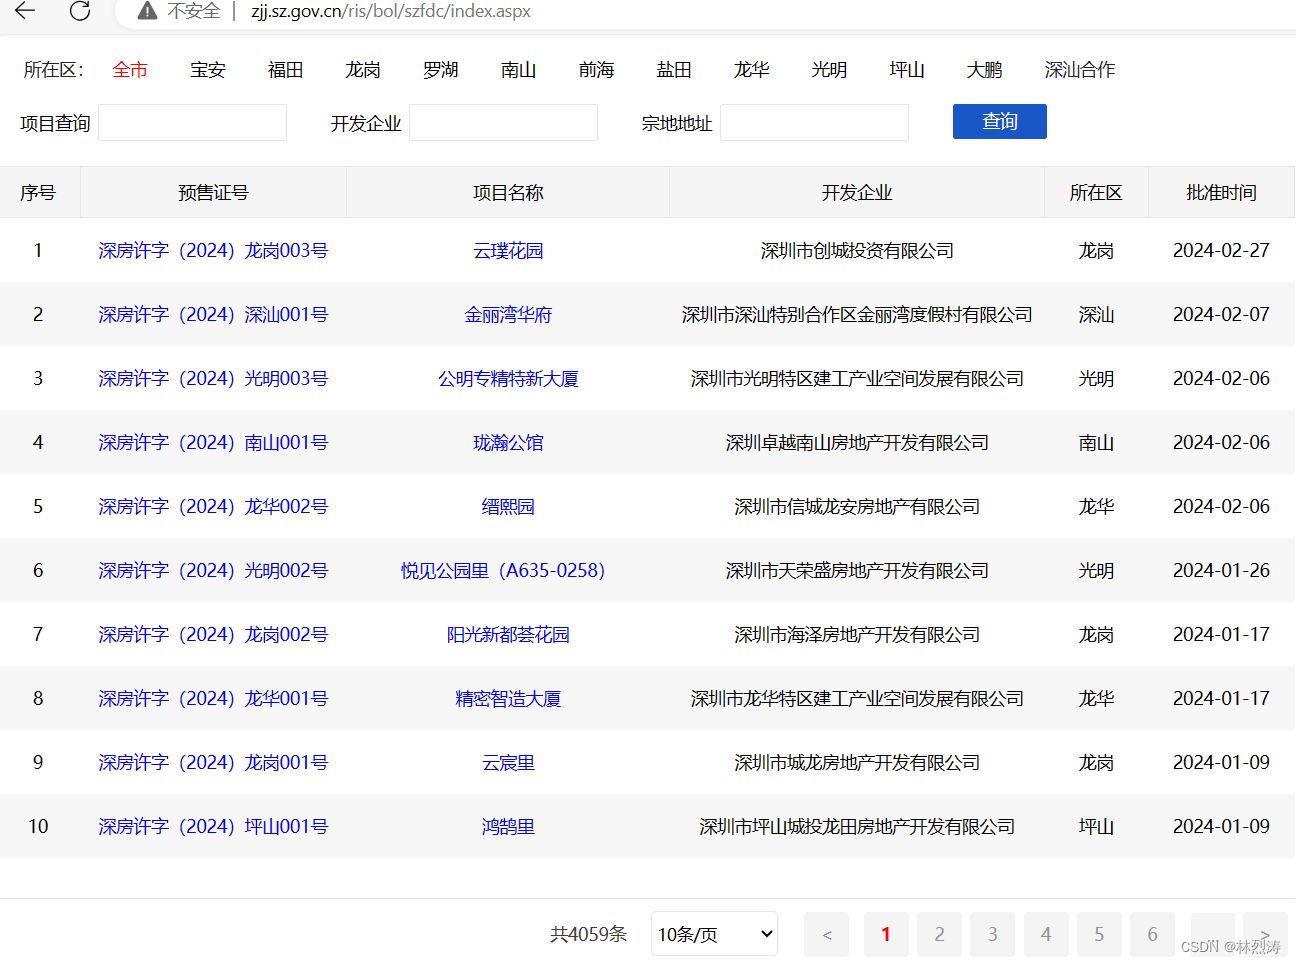1296x964 pixels.
Task: Go to page 3
Action: click(993, 934)
